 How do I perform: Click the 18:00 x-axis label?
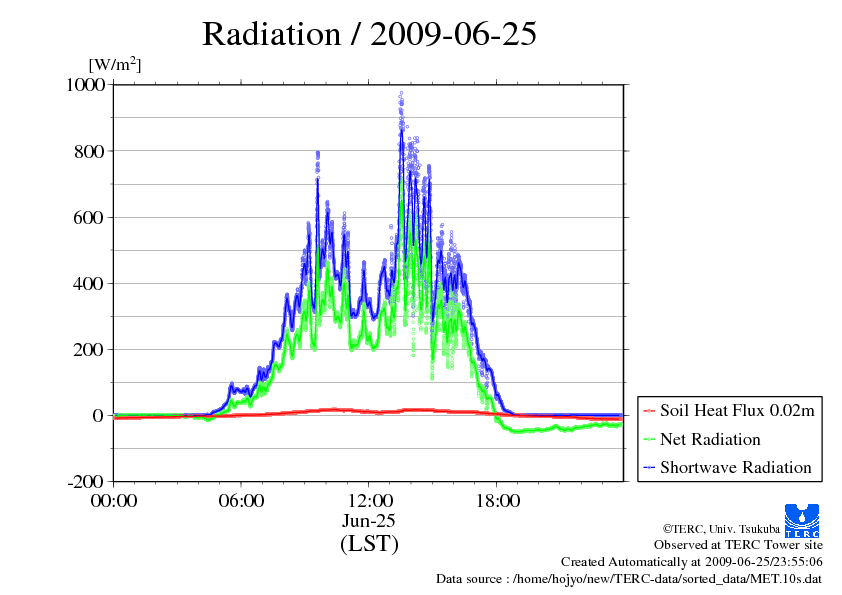497,501
